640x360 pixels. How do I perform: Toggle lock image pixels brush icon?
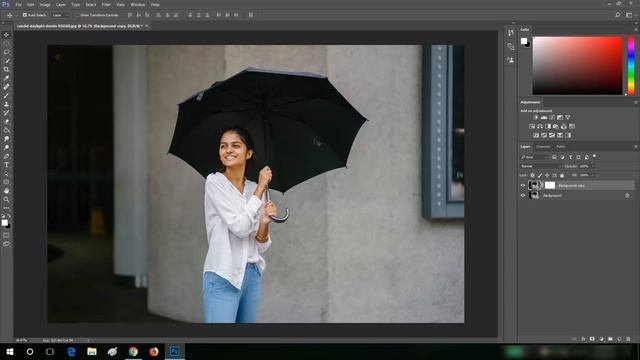tap(540, 176)
